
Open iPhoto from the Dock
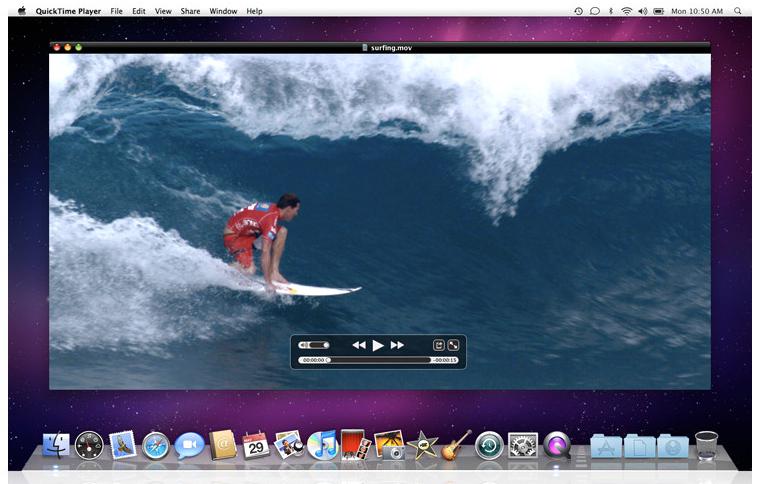(x=389, y=444)
